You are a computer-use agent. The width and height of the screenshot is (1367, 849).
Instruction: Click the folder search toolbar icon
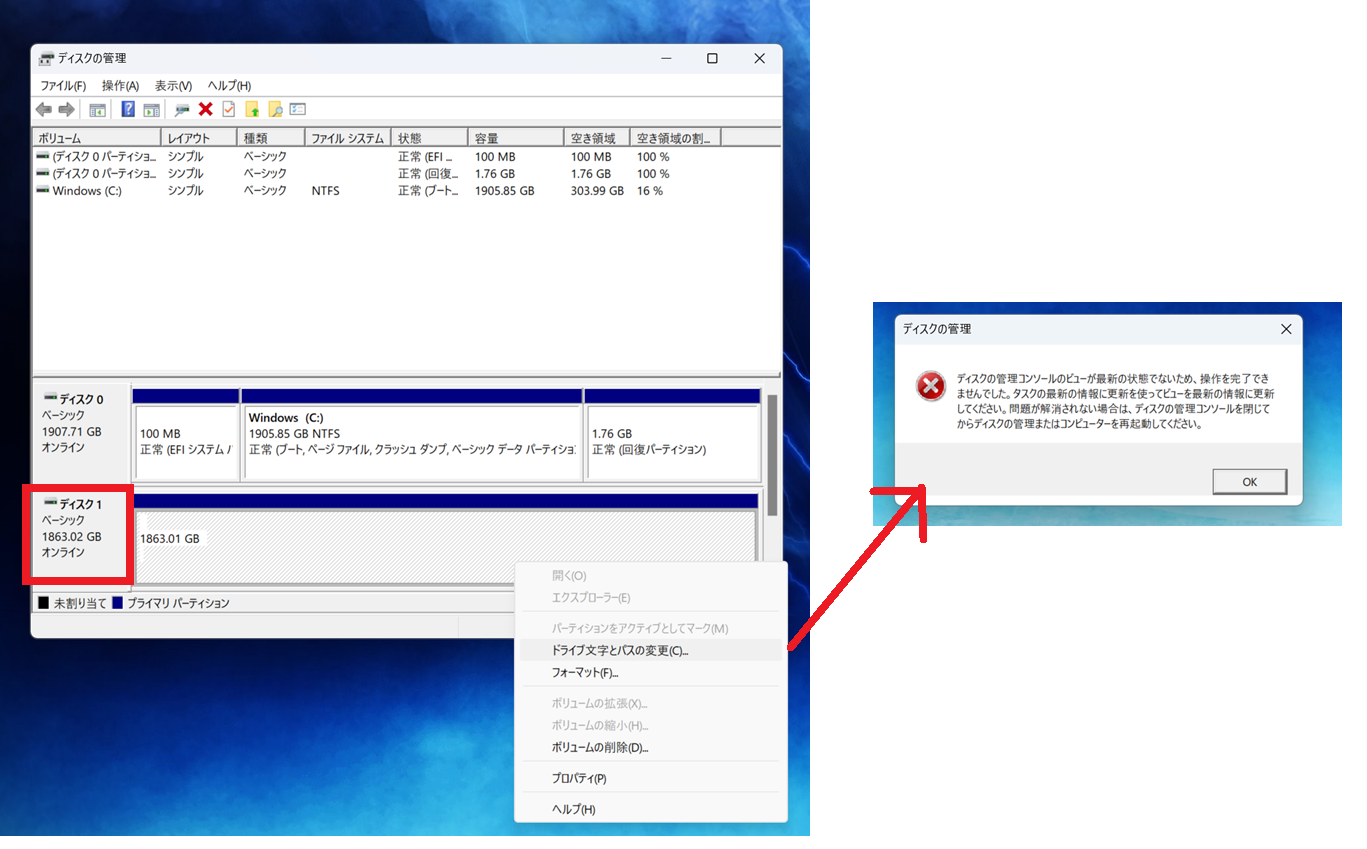click(275, 108)
